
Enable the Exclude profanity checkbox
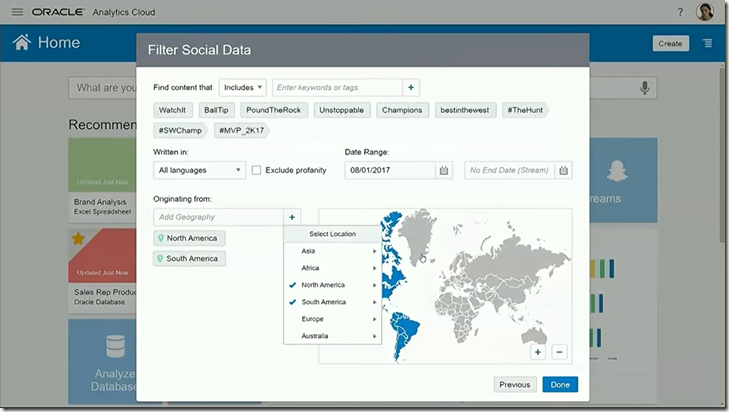(257, 170)
